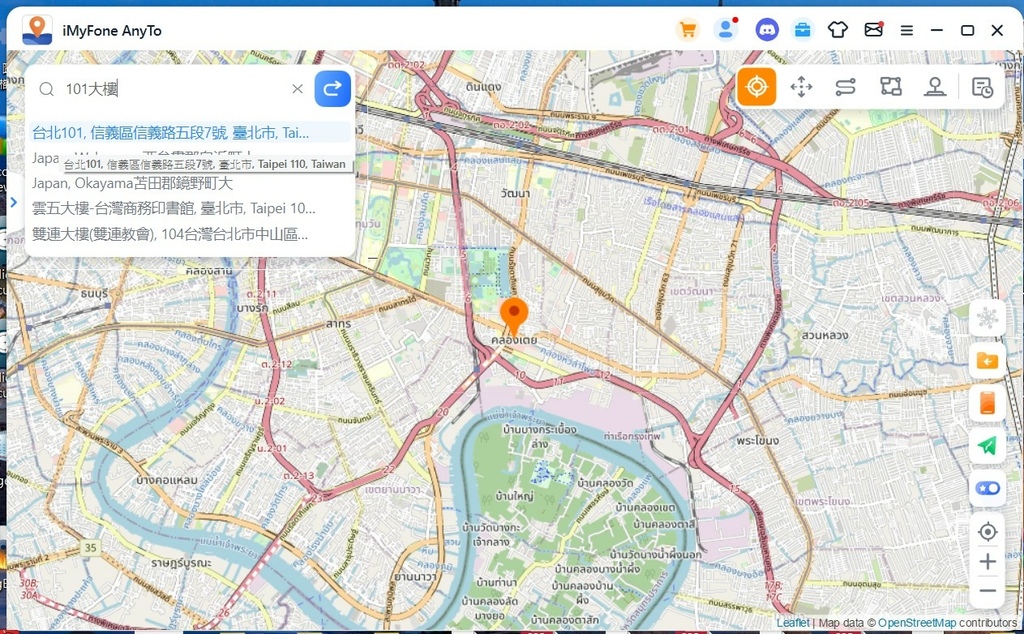Recenter map with the locate crosshair button
Screen dimensions: 1024x634
(987, 532)
